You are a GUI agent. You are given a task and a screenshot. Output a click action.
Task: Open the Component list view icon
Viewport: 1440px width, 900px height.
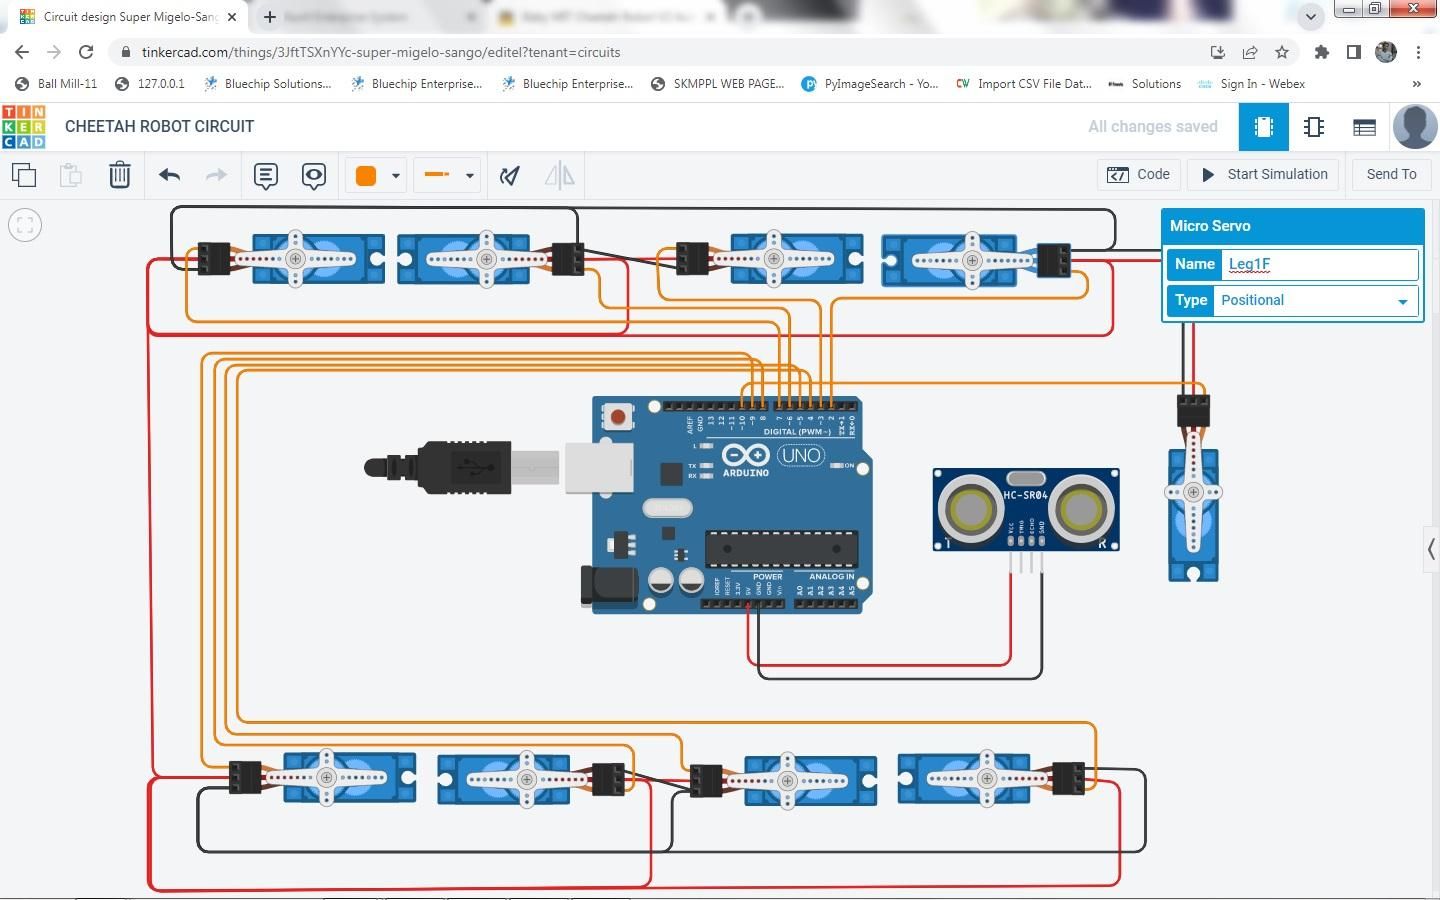coord(1364,127)
